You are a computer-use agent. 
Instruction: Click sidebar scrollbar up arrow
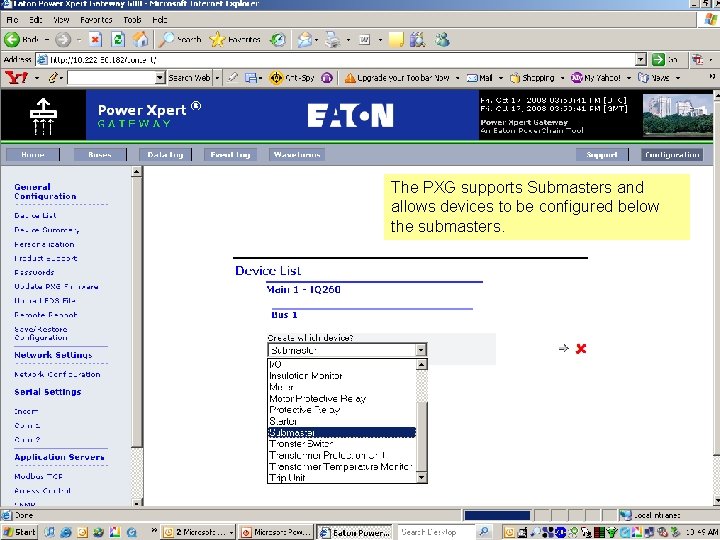click(x=136, y=172)
